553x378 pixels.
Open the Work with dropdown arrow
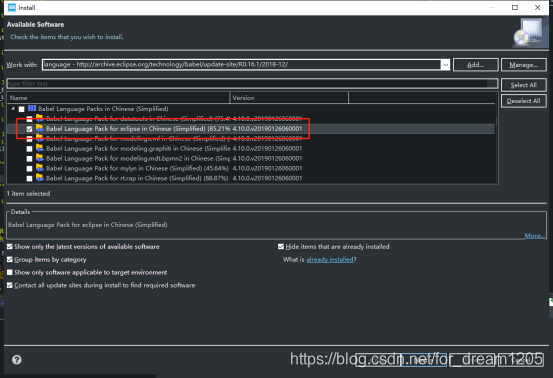[x=445, y=65]
